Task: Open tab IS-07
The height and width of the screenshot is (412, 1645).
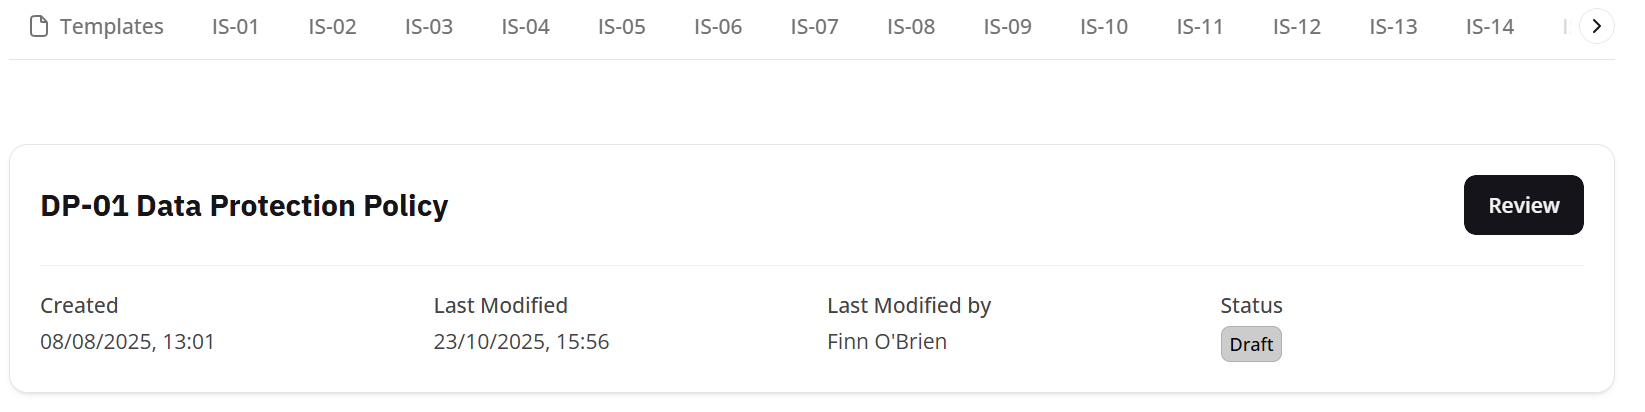Action: click(814, 27)
